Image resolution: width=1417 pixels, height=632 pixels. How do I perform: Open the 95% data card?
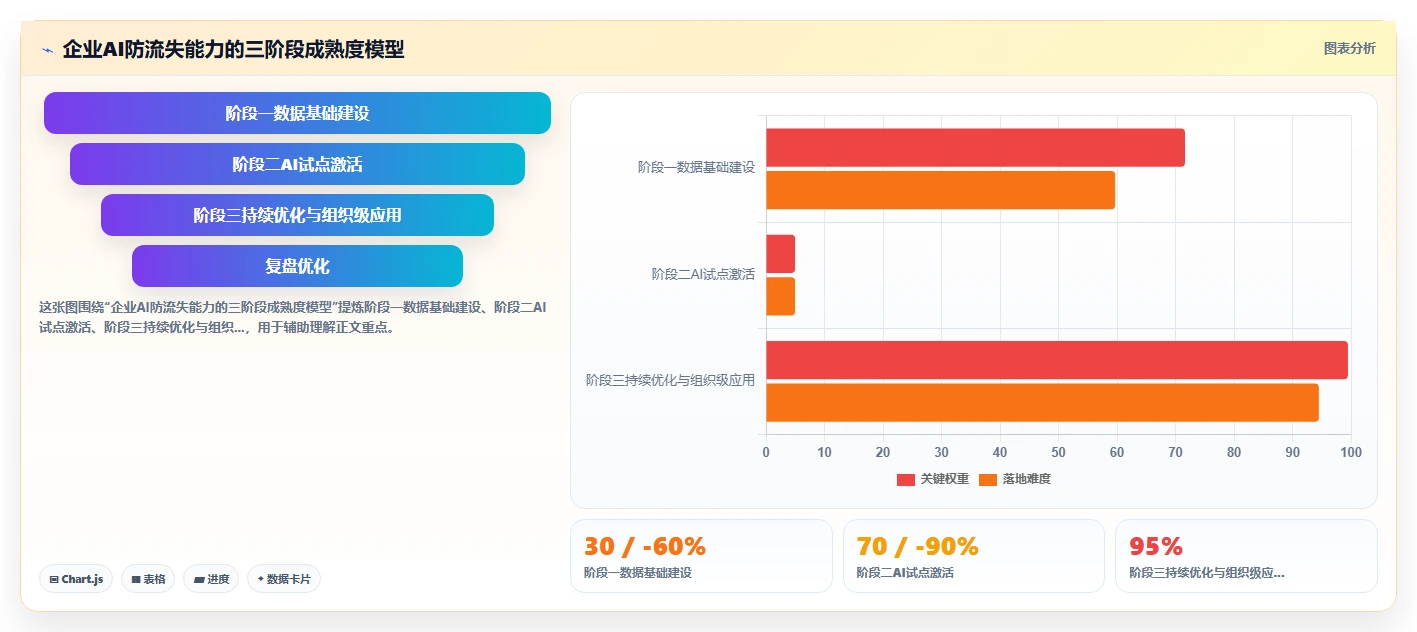(1246, 556)
